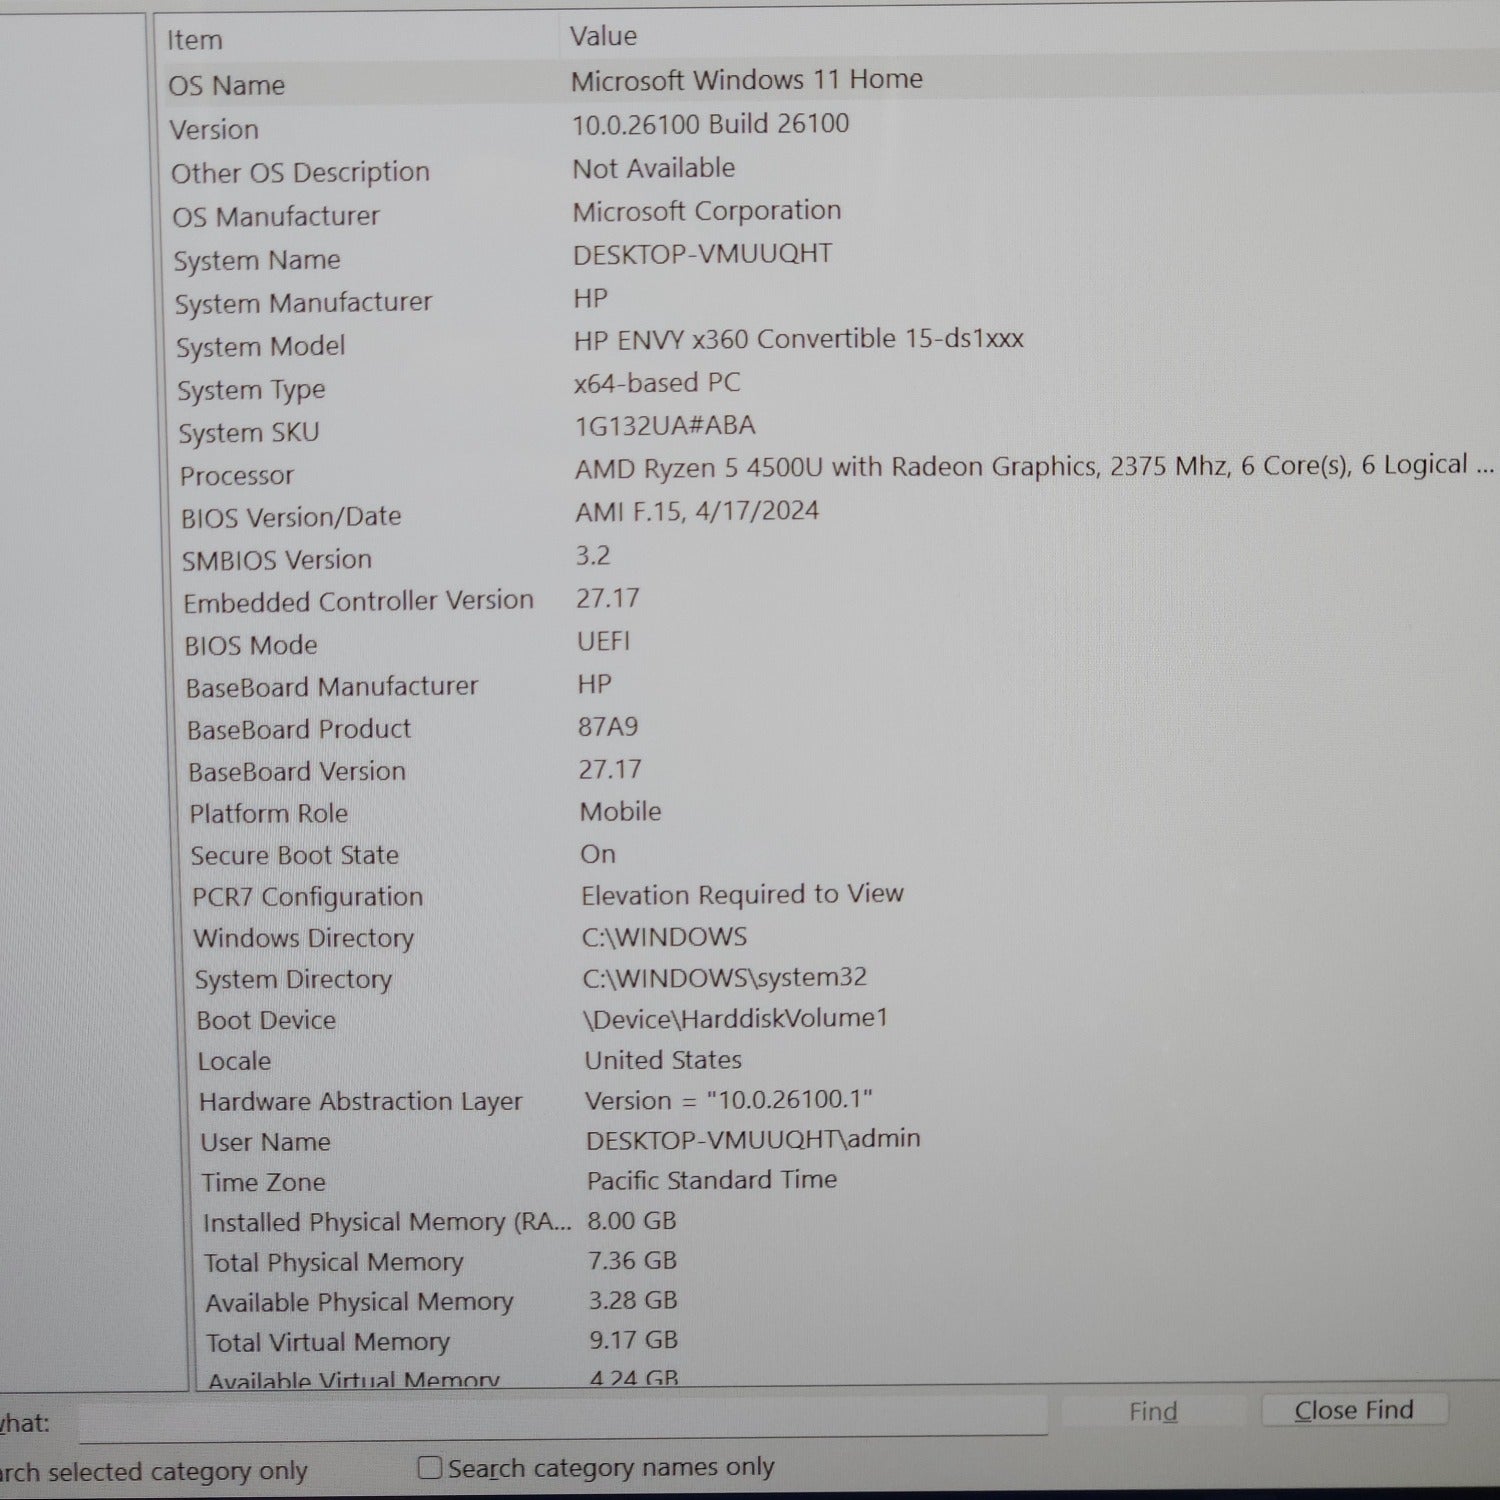Select the Secure Boot State row

(294, 856)
